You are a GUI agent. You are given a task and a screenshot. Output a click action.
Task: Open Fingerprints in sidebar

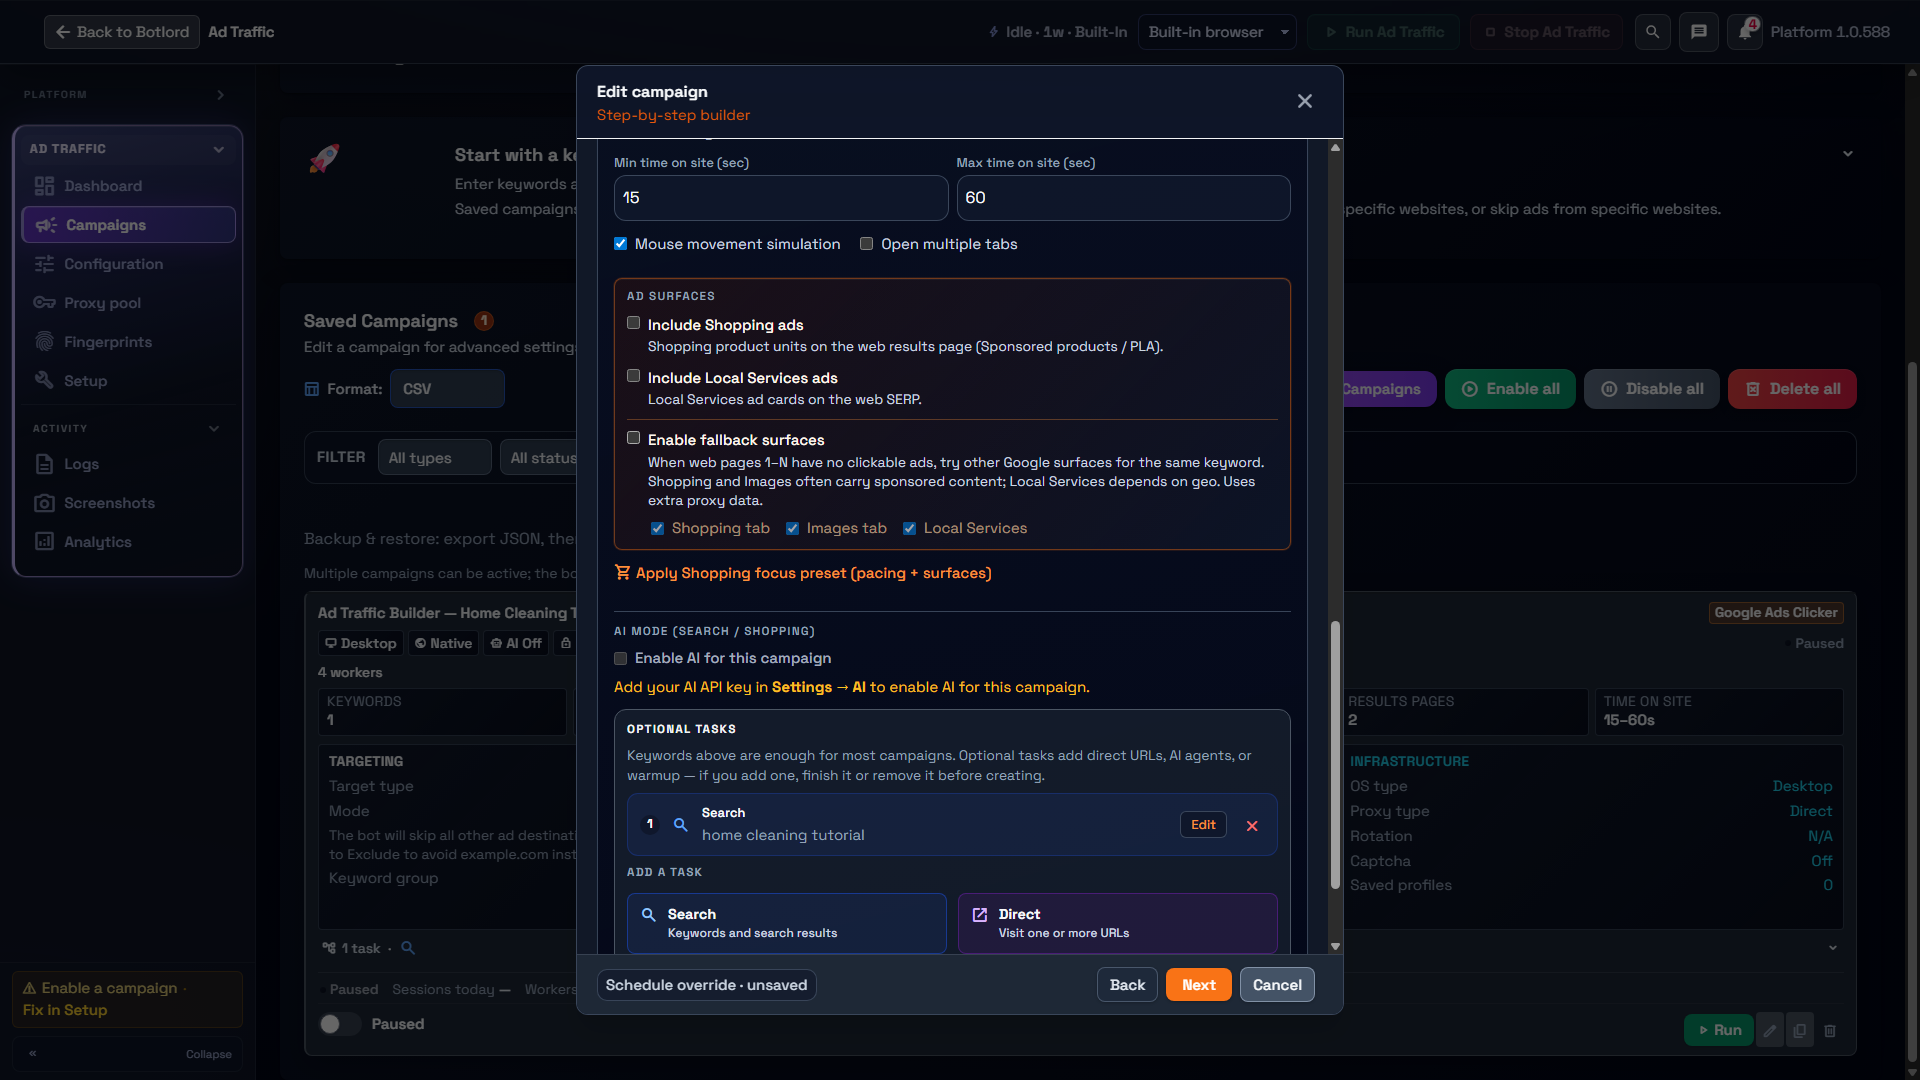point(128,342)
